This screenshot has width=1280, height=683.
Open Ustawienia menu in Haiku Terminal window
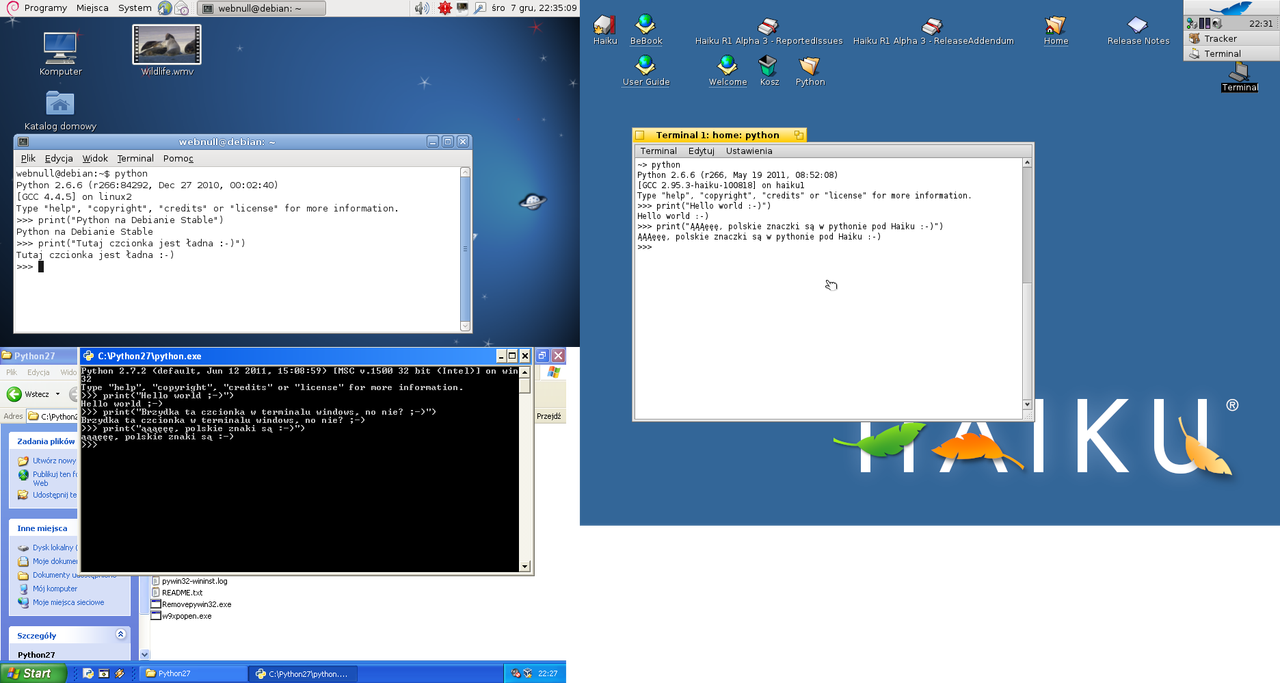point(749,151)
